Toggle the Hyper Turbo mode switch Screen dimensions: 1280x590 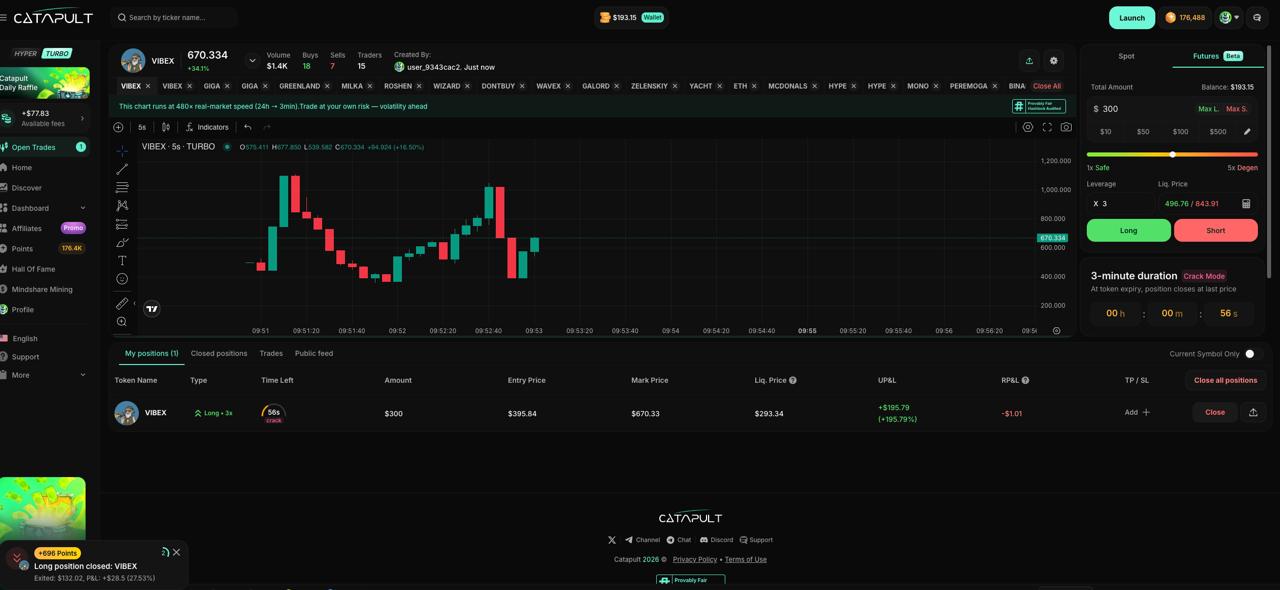(43, 54)
